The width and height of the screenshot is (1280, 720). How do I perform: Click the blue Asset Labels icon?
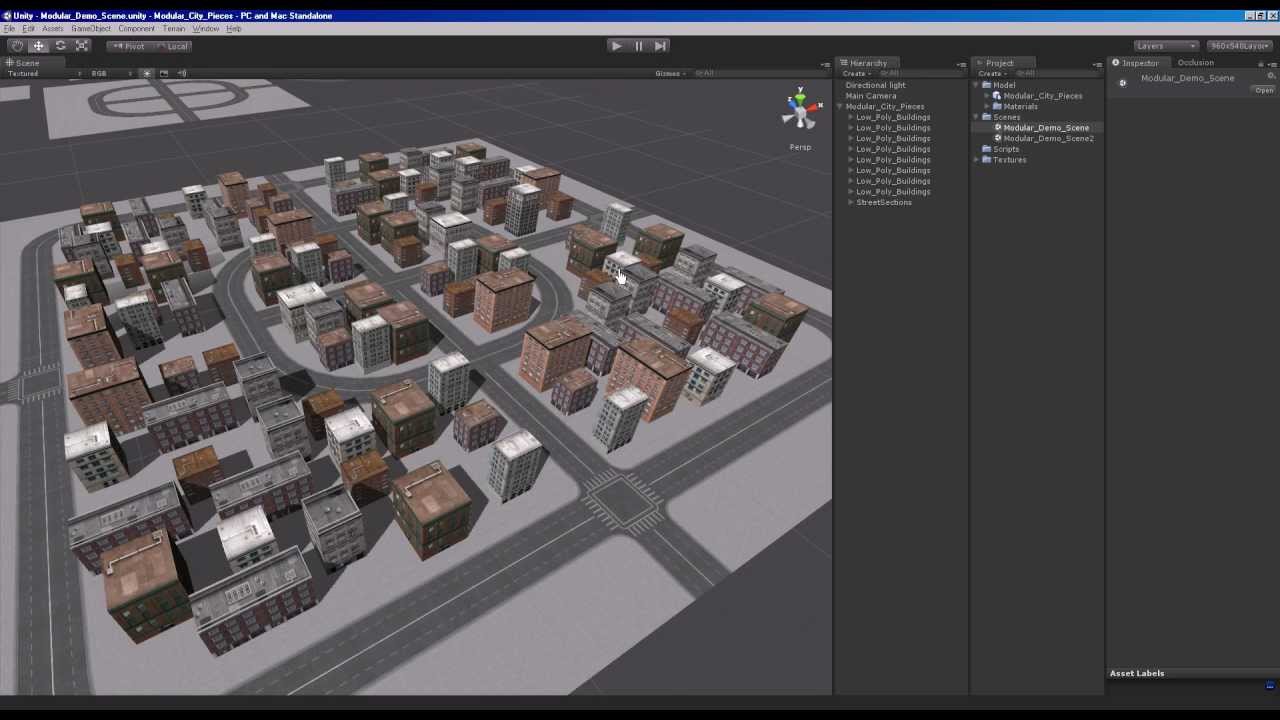pyautogui.click(x=1270, y=685)
